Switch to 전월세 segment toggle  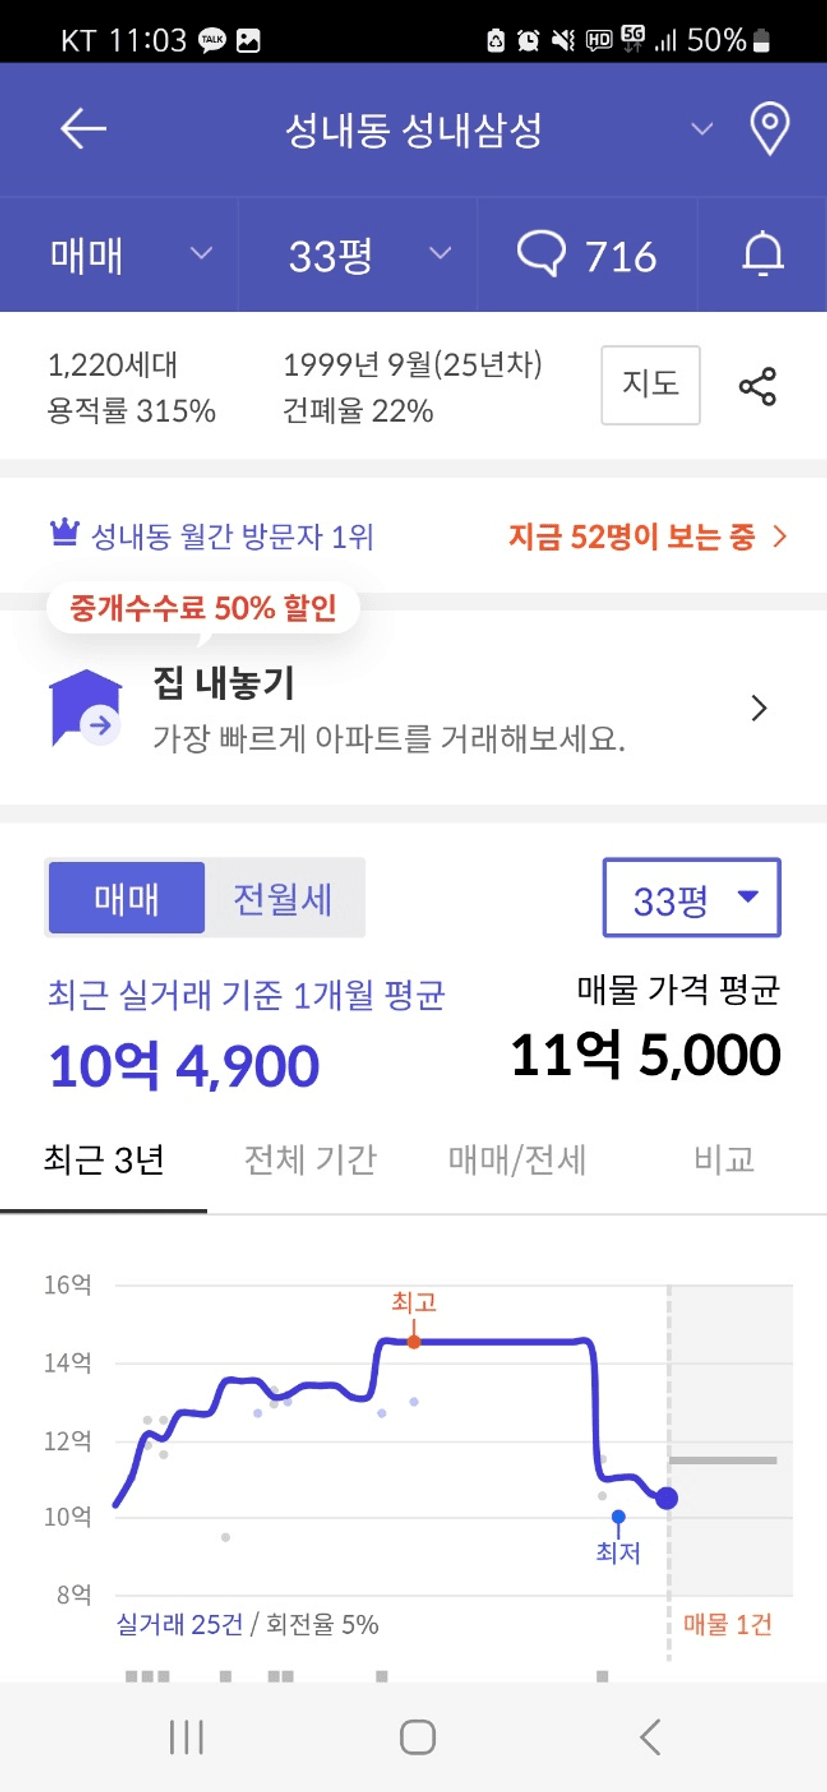tap(283, 898)
